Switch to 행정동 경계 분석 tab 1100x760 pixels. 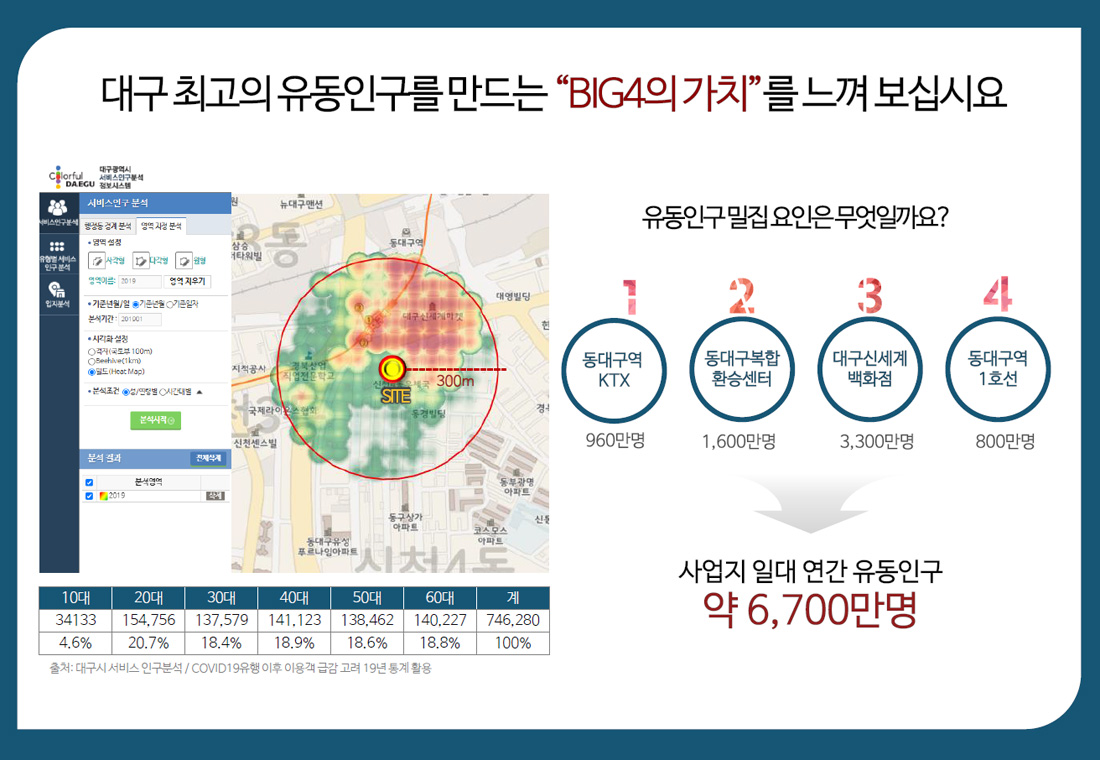point(108,226)
